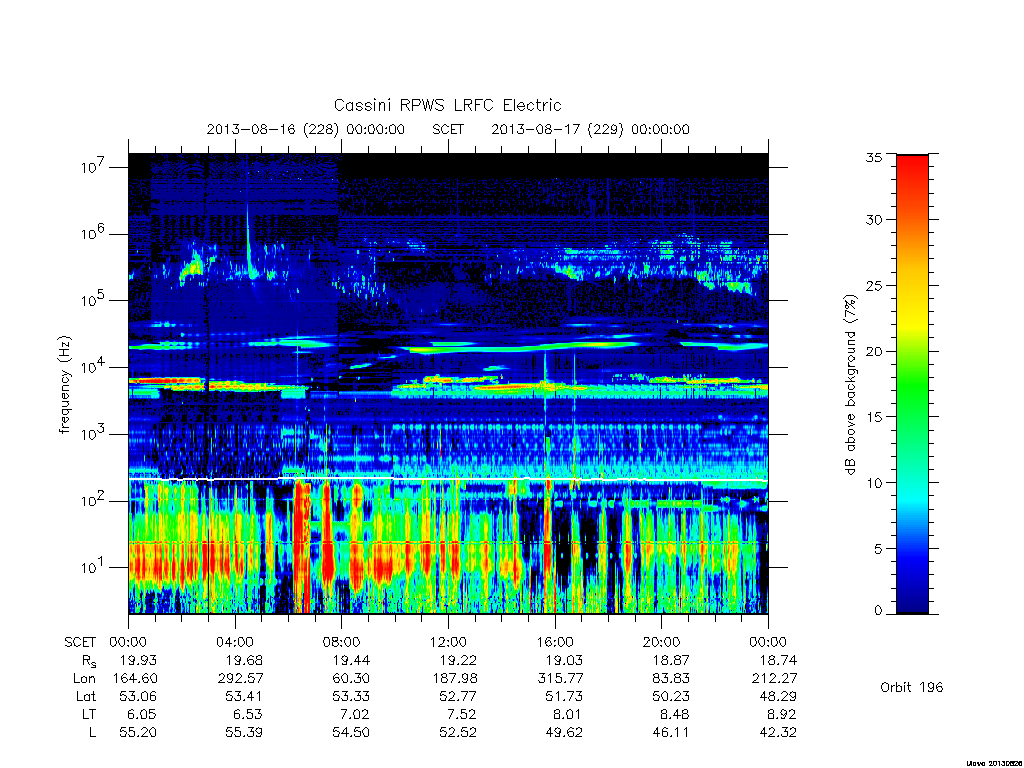The image size is (1024, 768).
Task: Click the L value '42.32'
Action: pyautogui.click(x=778, y=733)
